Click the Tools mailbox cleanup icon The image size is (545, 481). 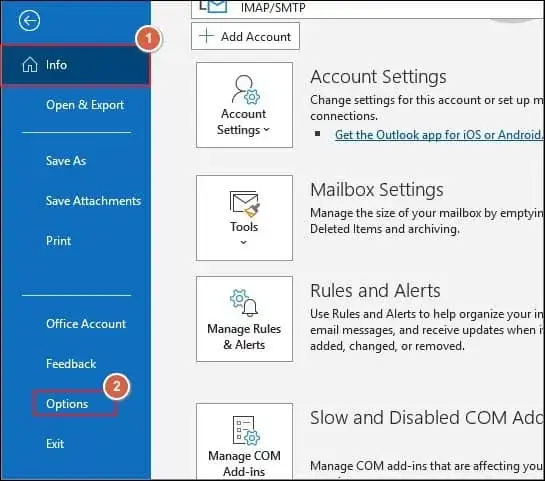pyautogui.click(x=244, y=204)
